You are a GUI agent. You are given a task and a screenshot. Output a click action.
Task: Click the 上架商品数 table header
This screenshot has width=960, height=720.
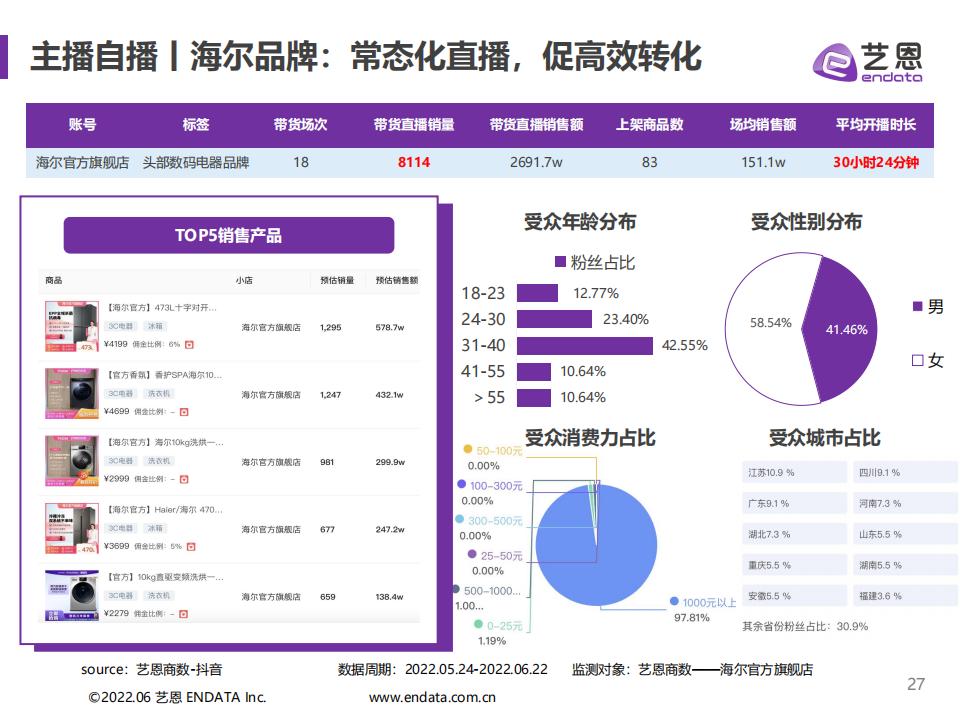650,125
